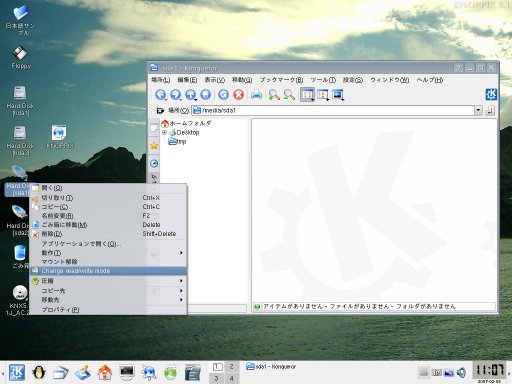512x384 pixels.
Task: Choose プロパティ in the context menu
Action: [109, 310]
